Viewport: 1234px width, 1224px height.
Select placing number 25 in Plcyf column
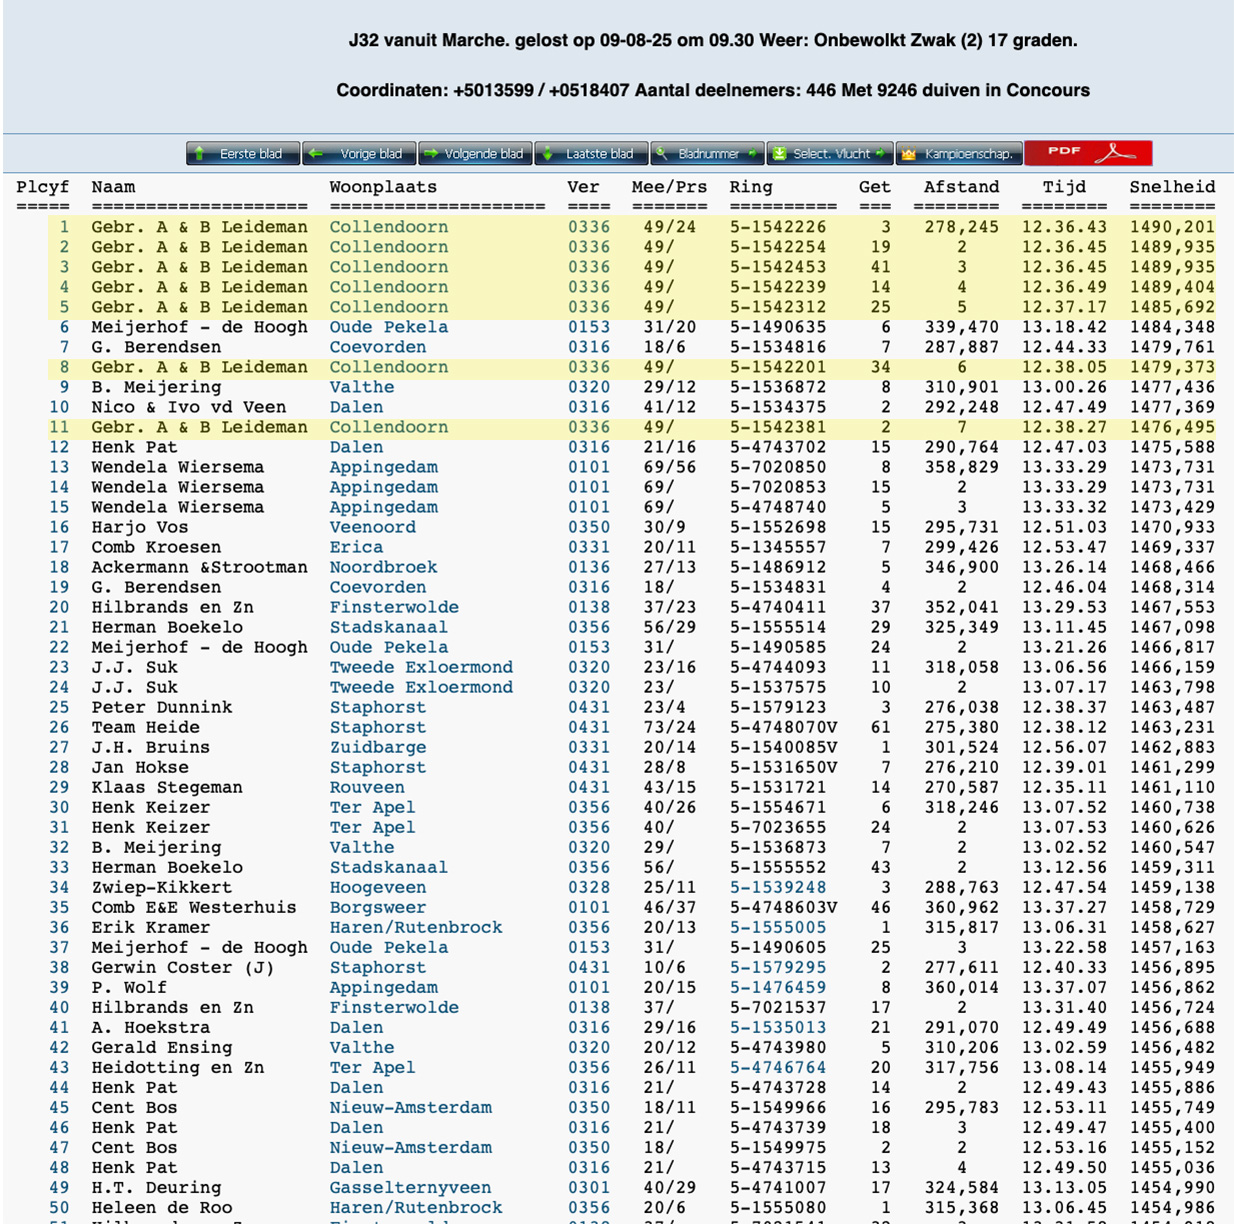60,707
